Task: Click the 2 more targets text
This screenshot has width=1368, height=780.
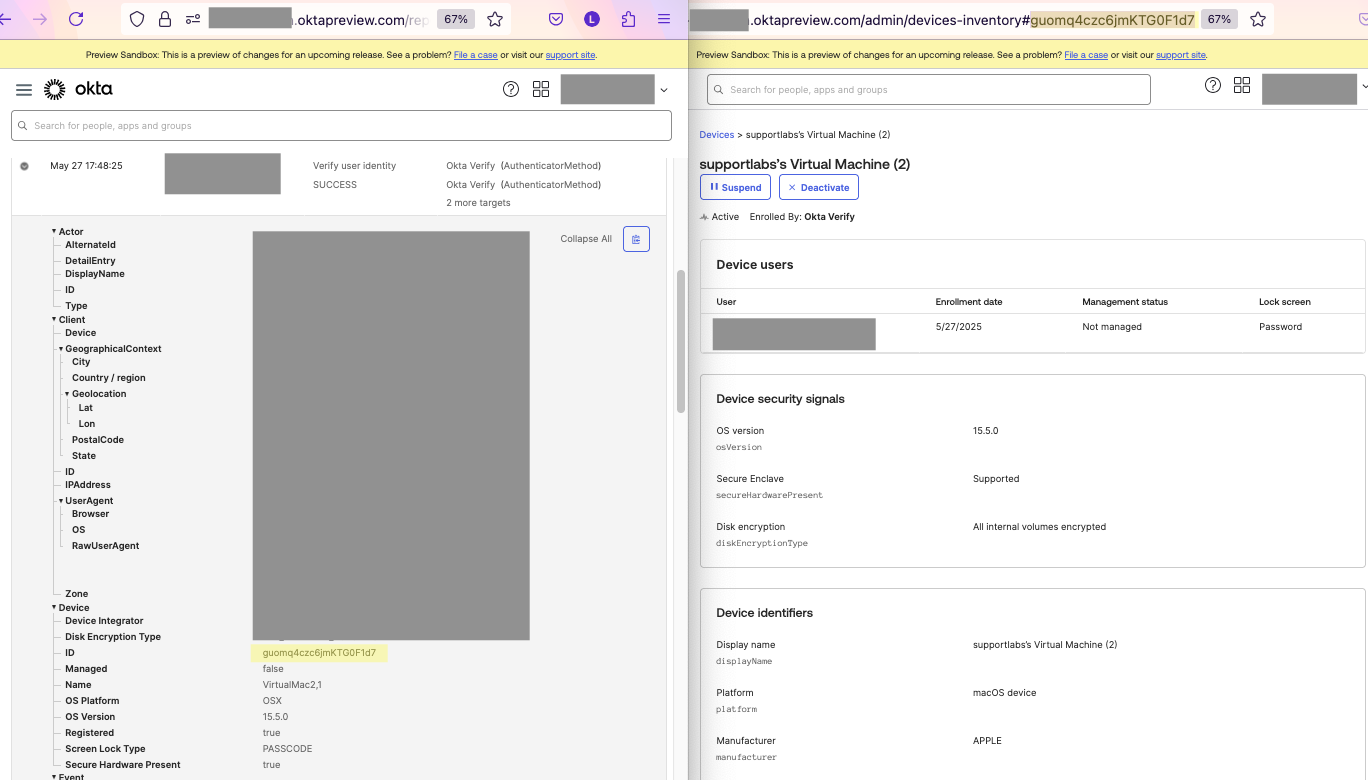Action: [x=478, y=203]
